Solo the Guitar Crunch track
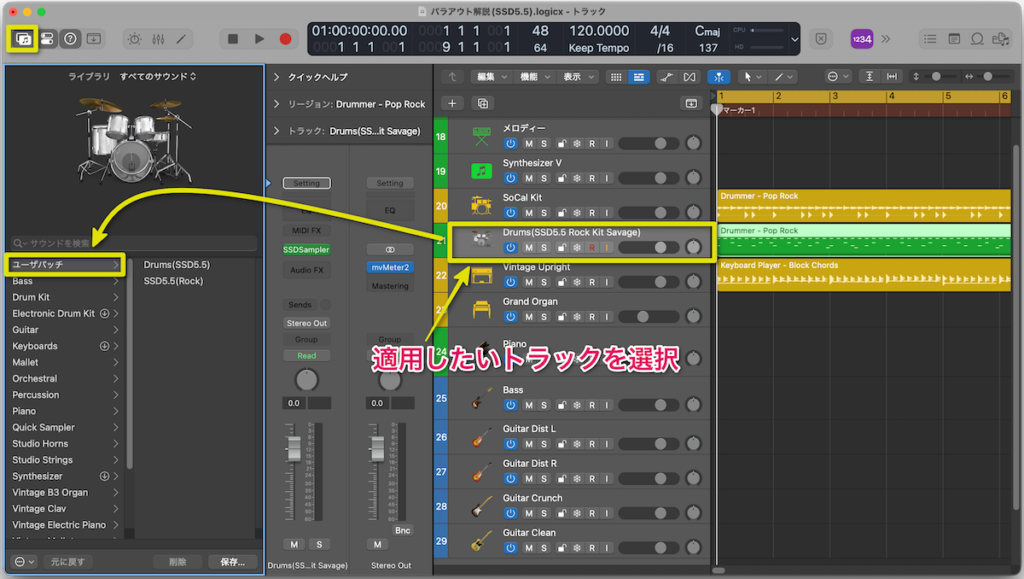1024x579 pixels. pos(544,512)
